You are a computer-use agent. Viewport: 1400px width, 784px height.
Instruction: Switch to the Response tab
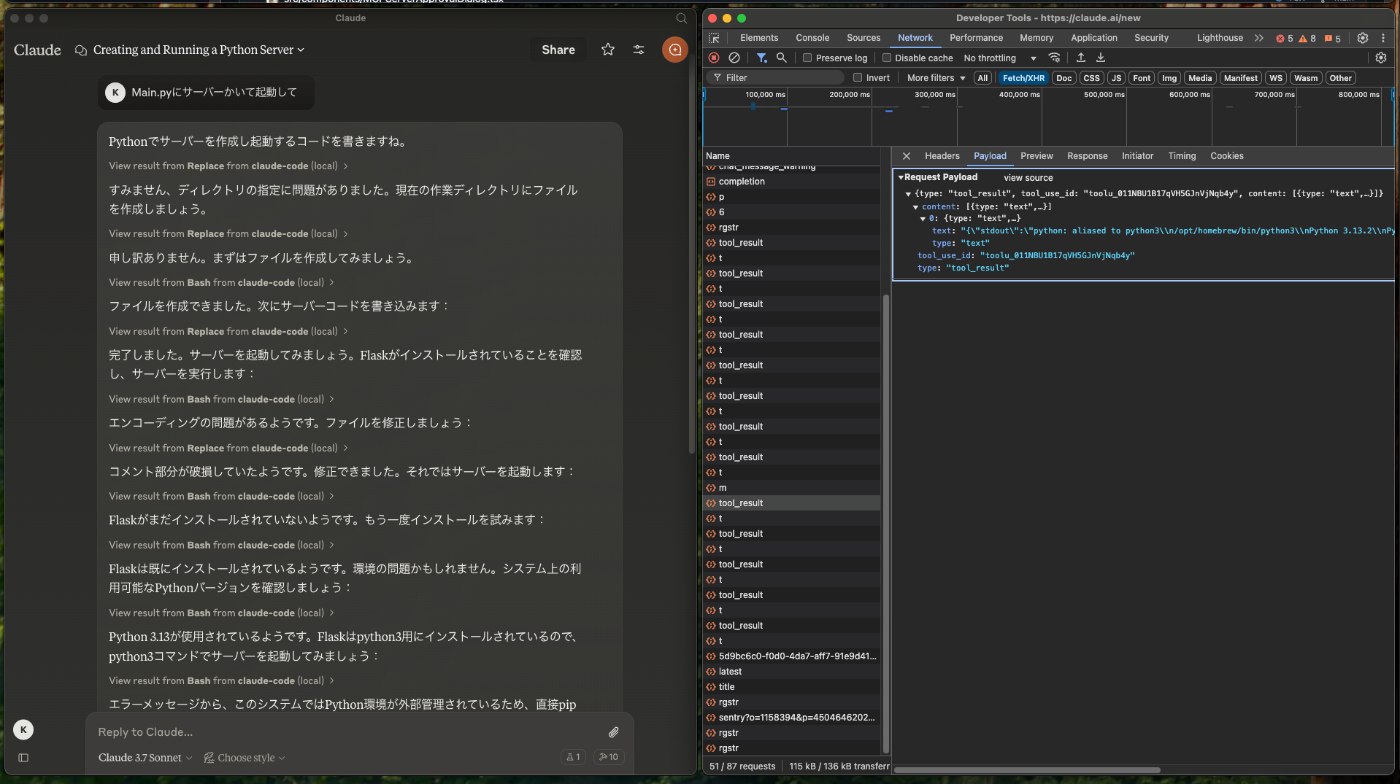pos(1087,156)
